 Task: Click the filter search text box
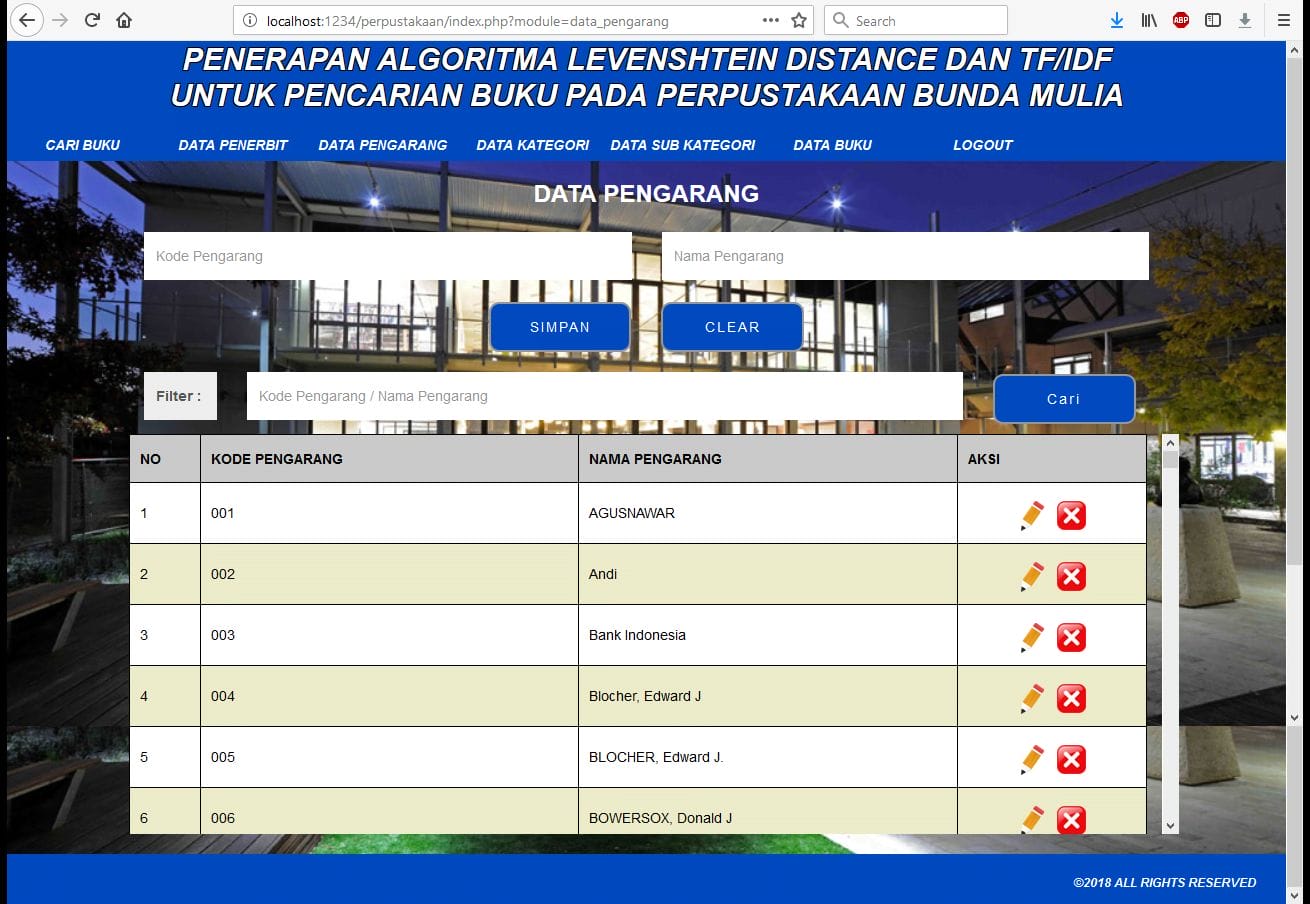tap(604, 396)
